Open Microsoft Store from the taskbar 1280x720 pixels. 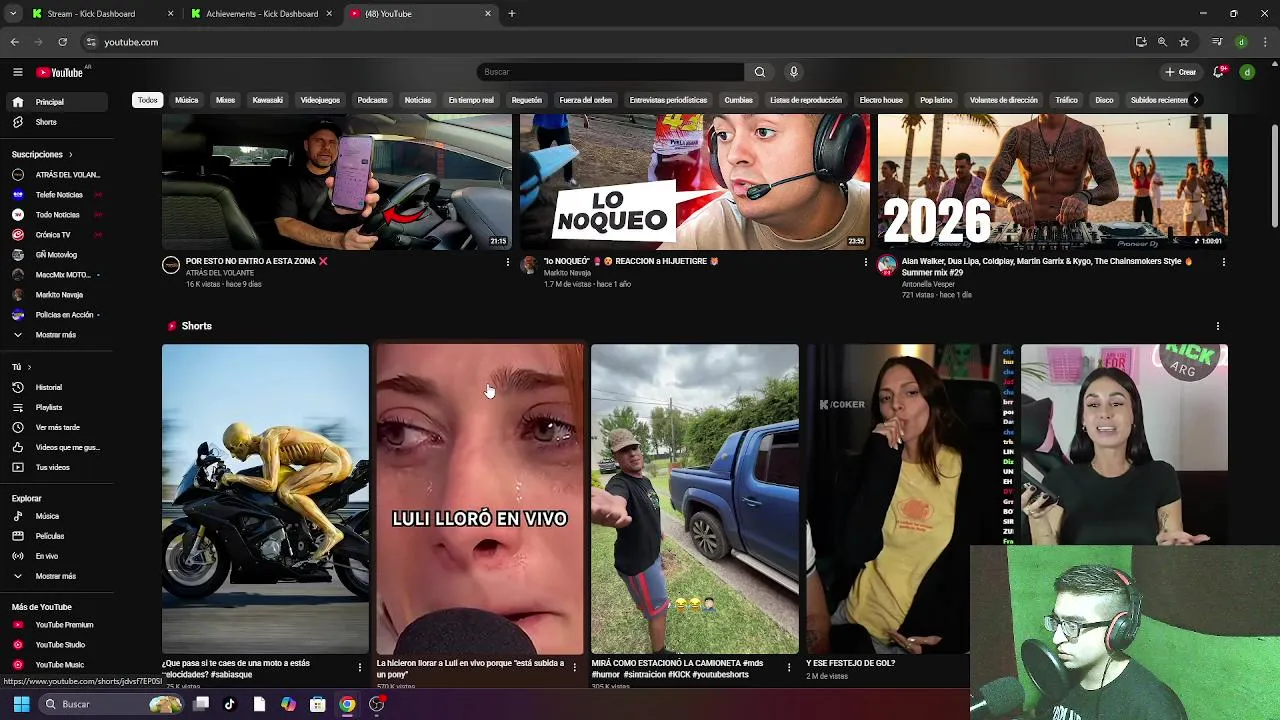click(x=317, y=704)
